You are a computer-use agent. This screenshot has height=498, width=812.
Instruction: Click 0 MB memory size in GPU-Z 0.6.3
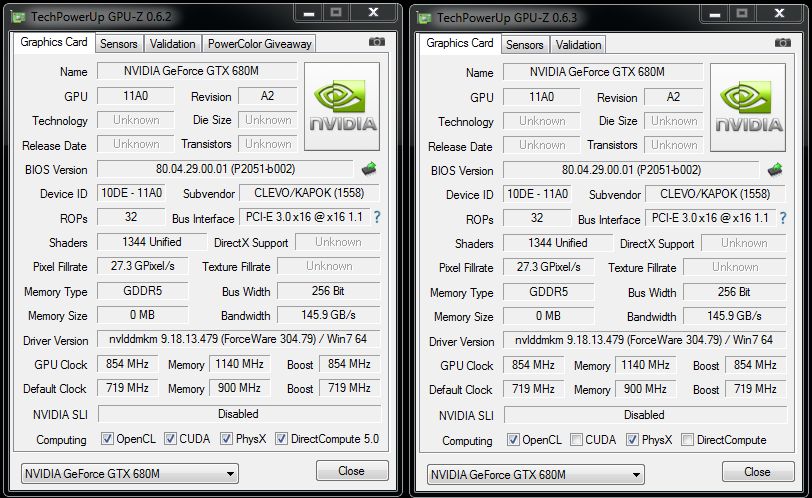[x=548, y=316]
